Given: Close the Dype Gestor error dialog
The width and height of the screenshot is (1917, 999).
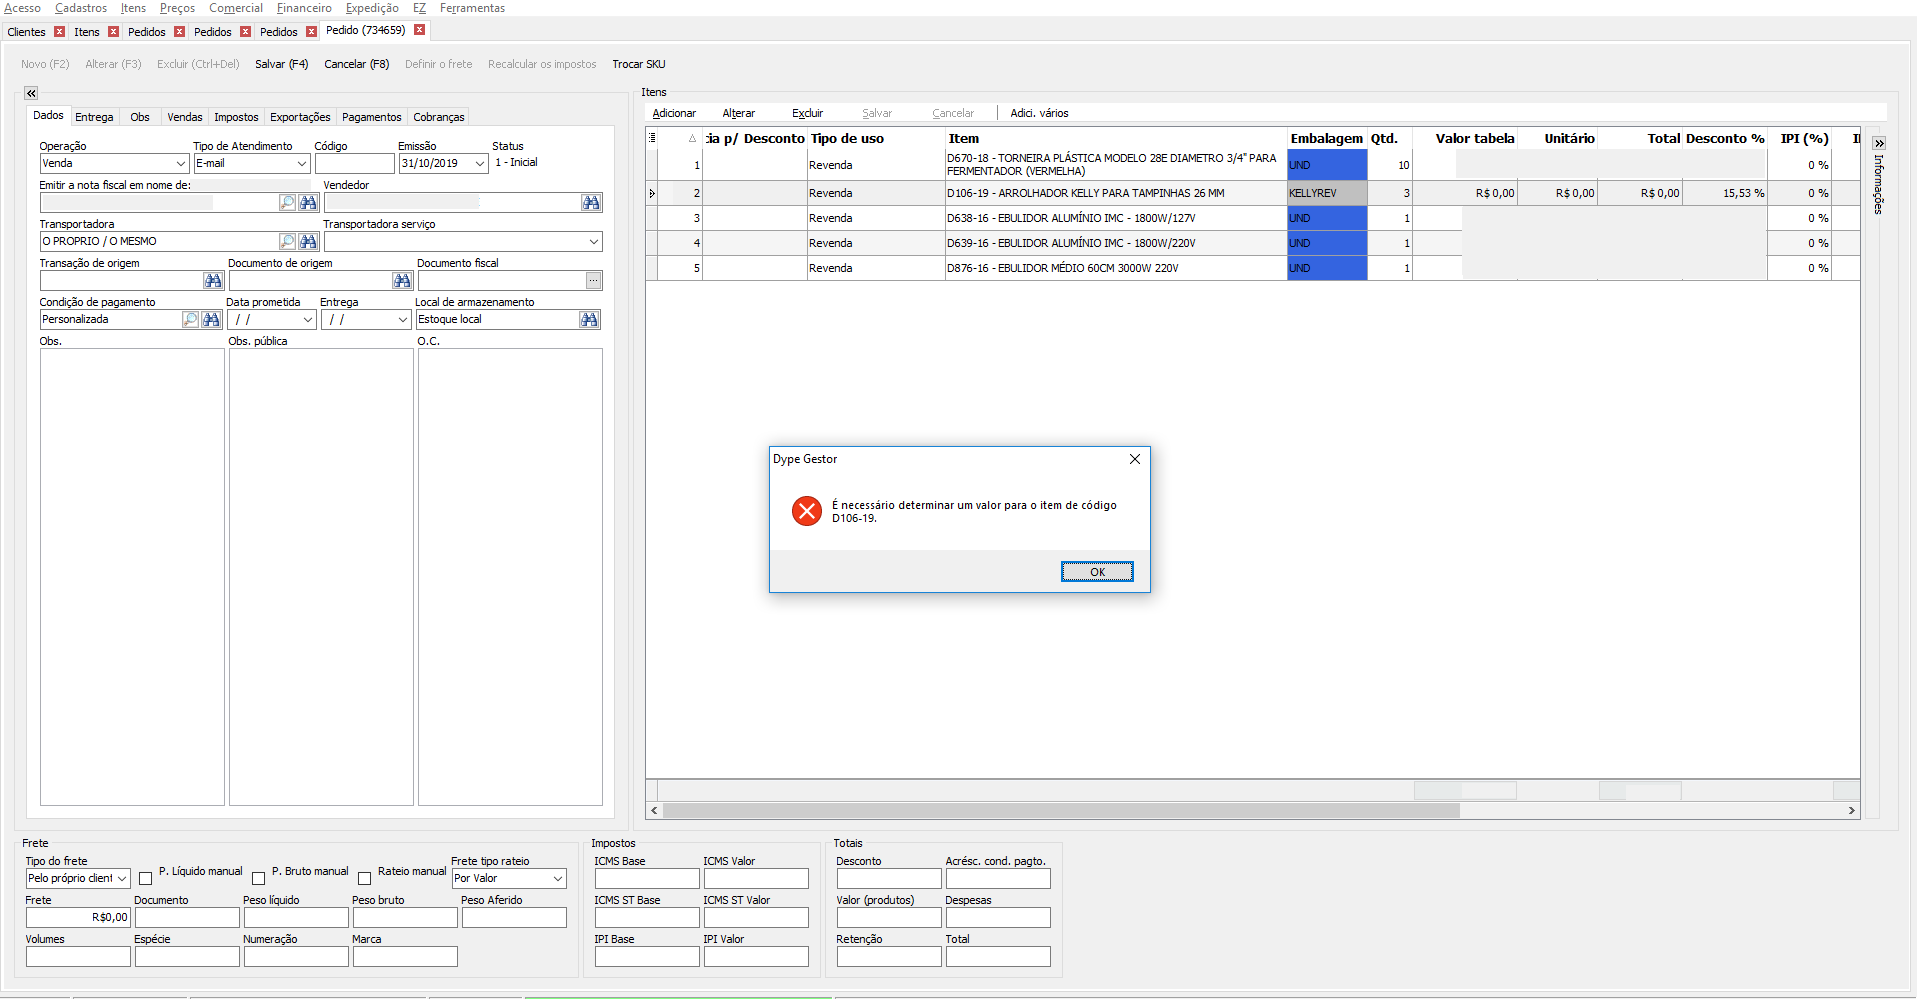Looking at the screenshot, I should (1134, 459).
